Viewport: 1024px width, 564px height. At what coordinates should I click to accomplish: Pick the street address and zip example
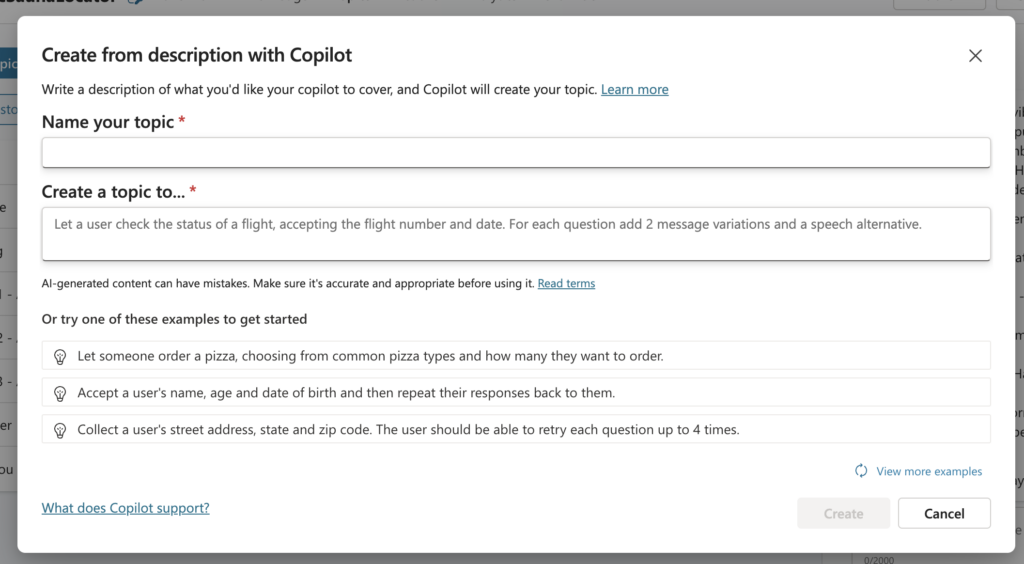coord(408,430)
